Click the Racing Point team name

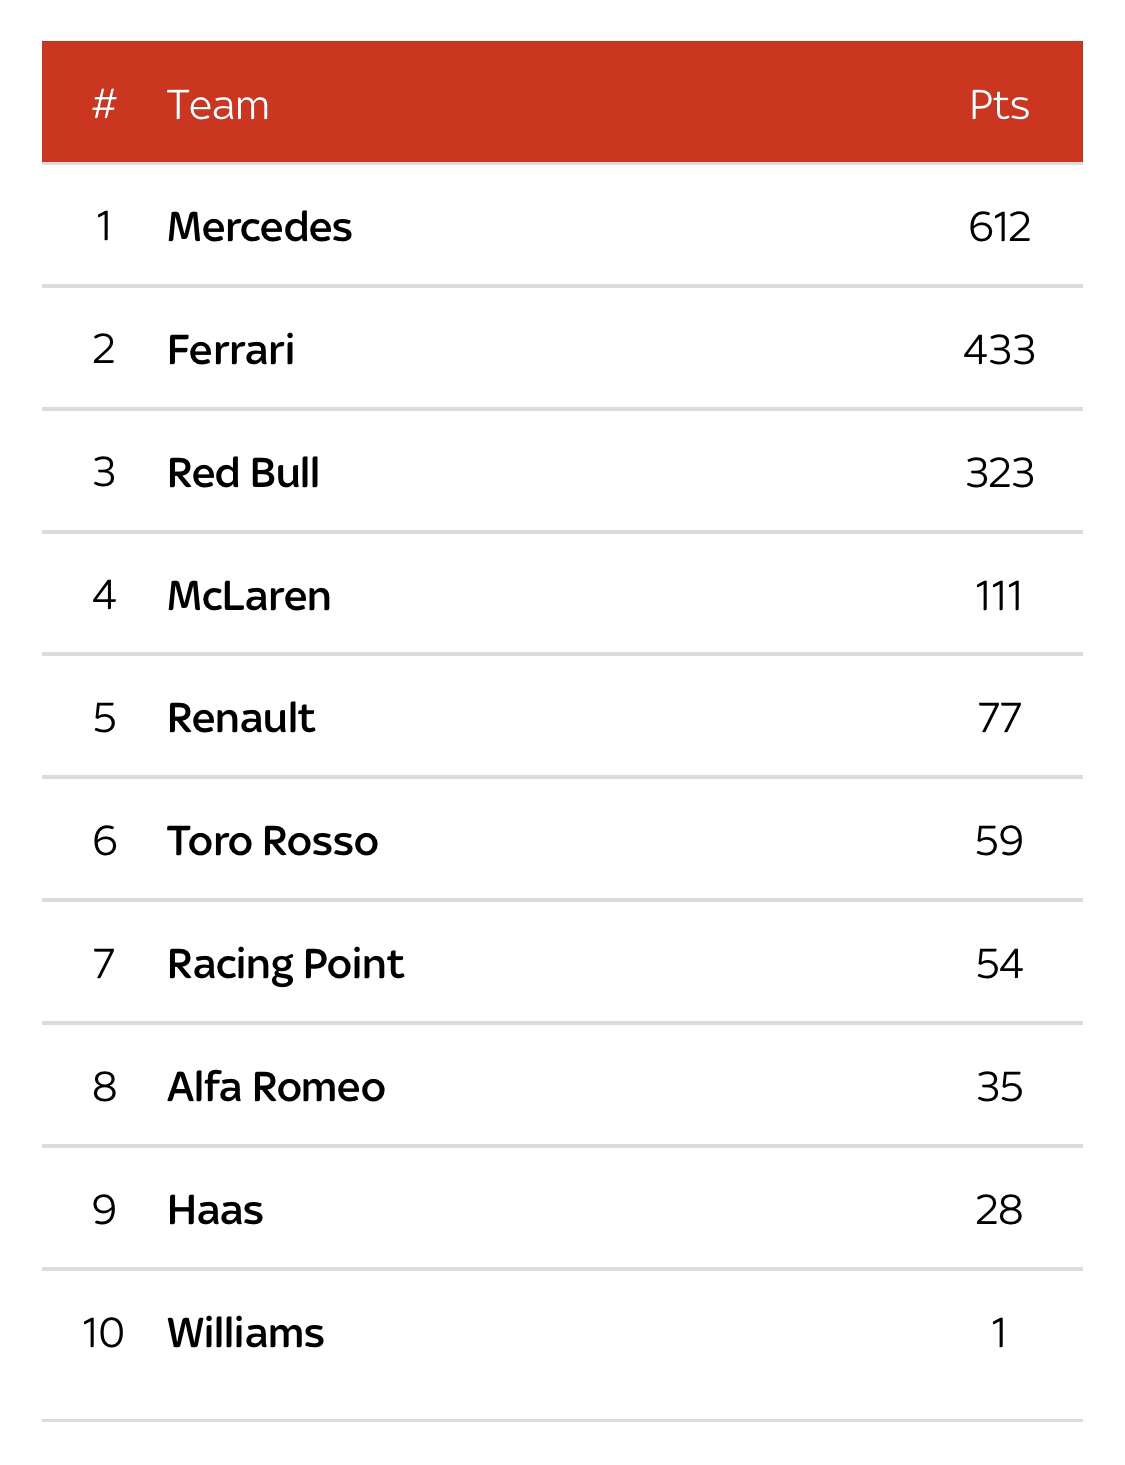285,965
